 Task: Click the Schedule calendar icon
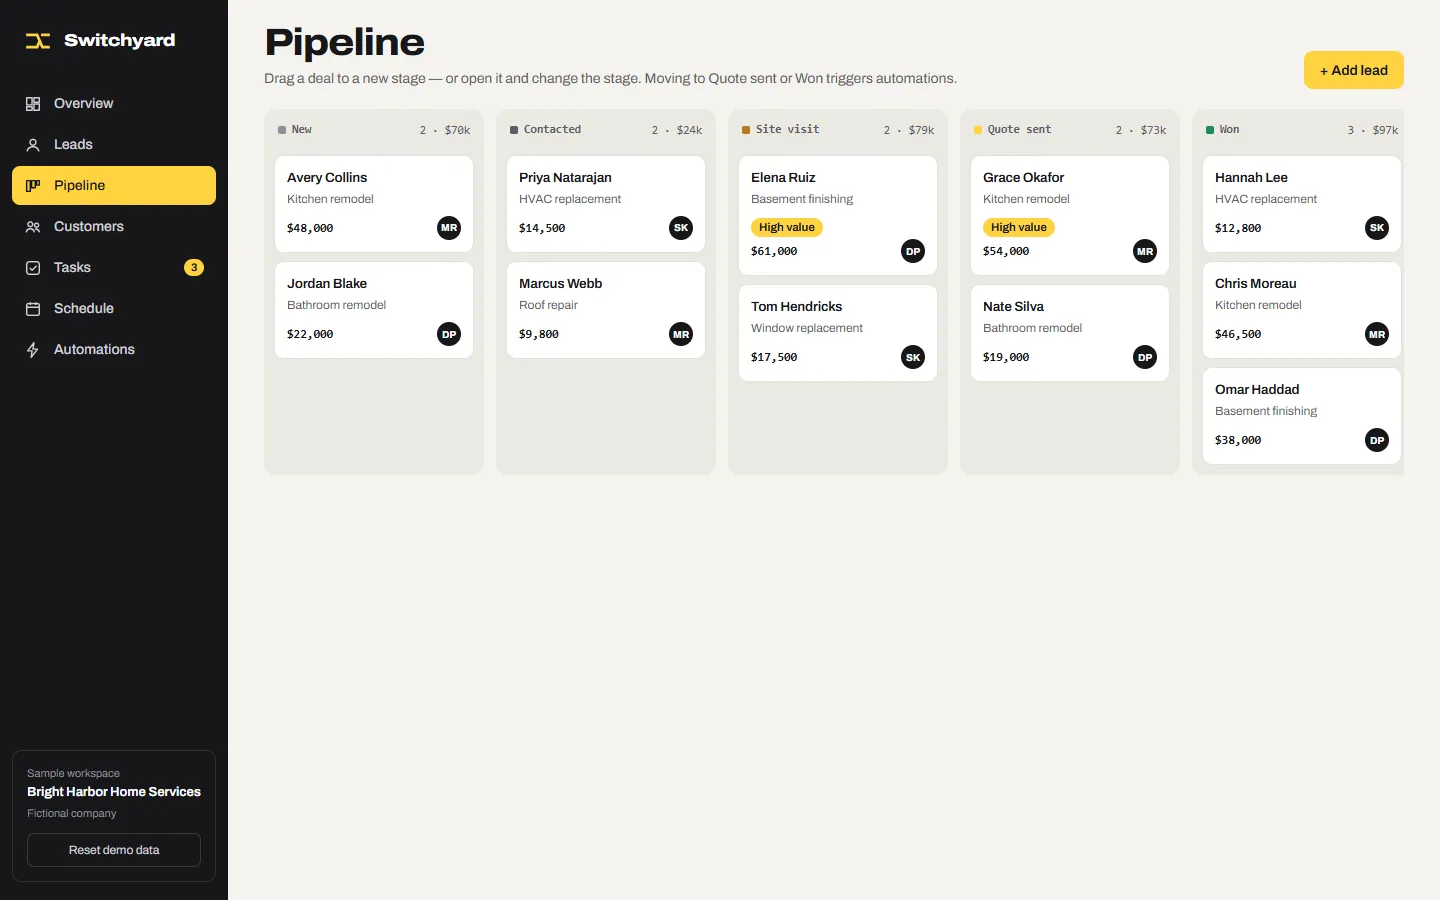tap(33, 309)
